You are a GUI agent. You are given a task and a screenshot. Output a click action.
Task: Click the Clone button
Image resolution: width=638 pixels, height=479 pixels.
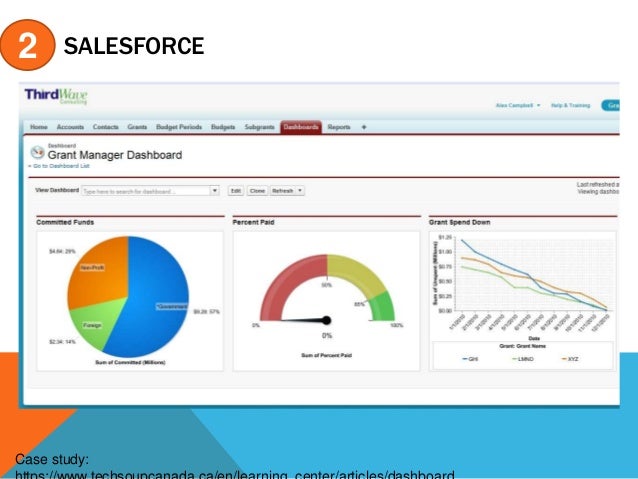pyautogui.click(x=257, y=191)
